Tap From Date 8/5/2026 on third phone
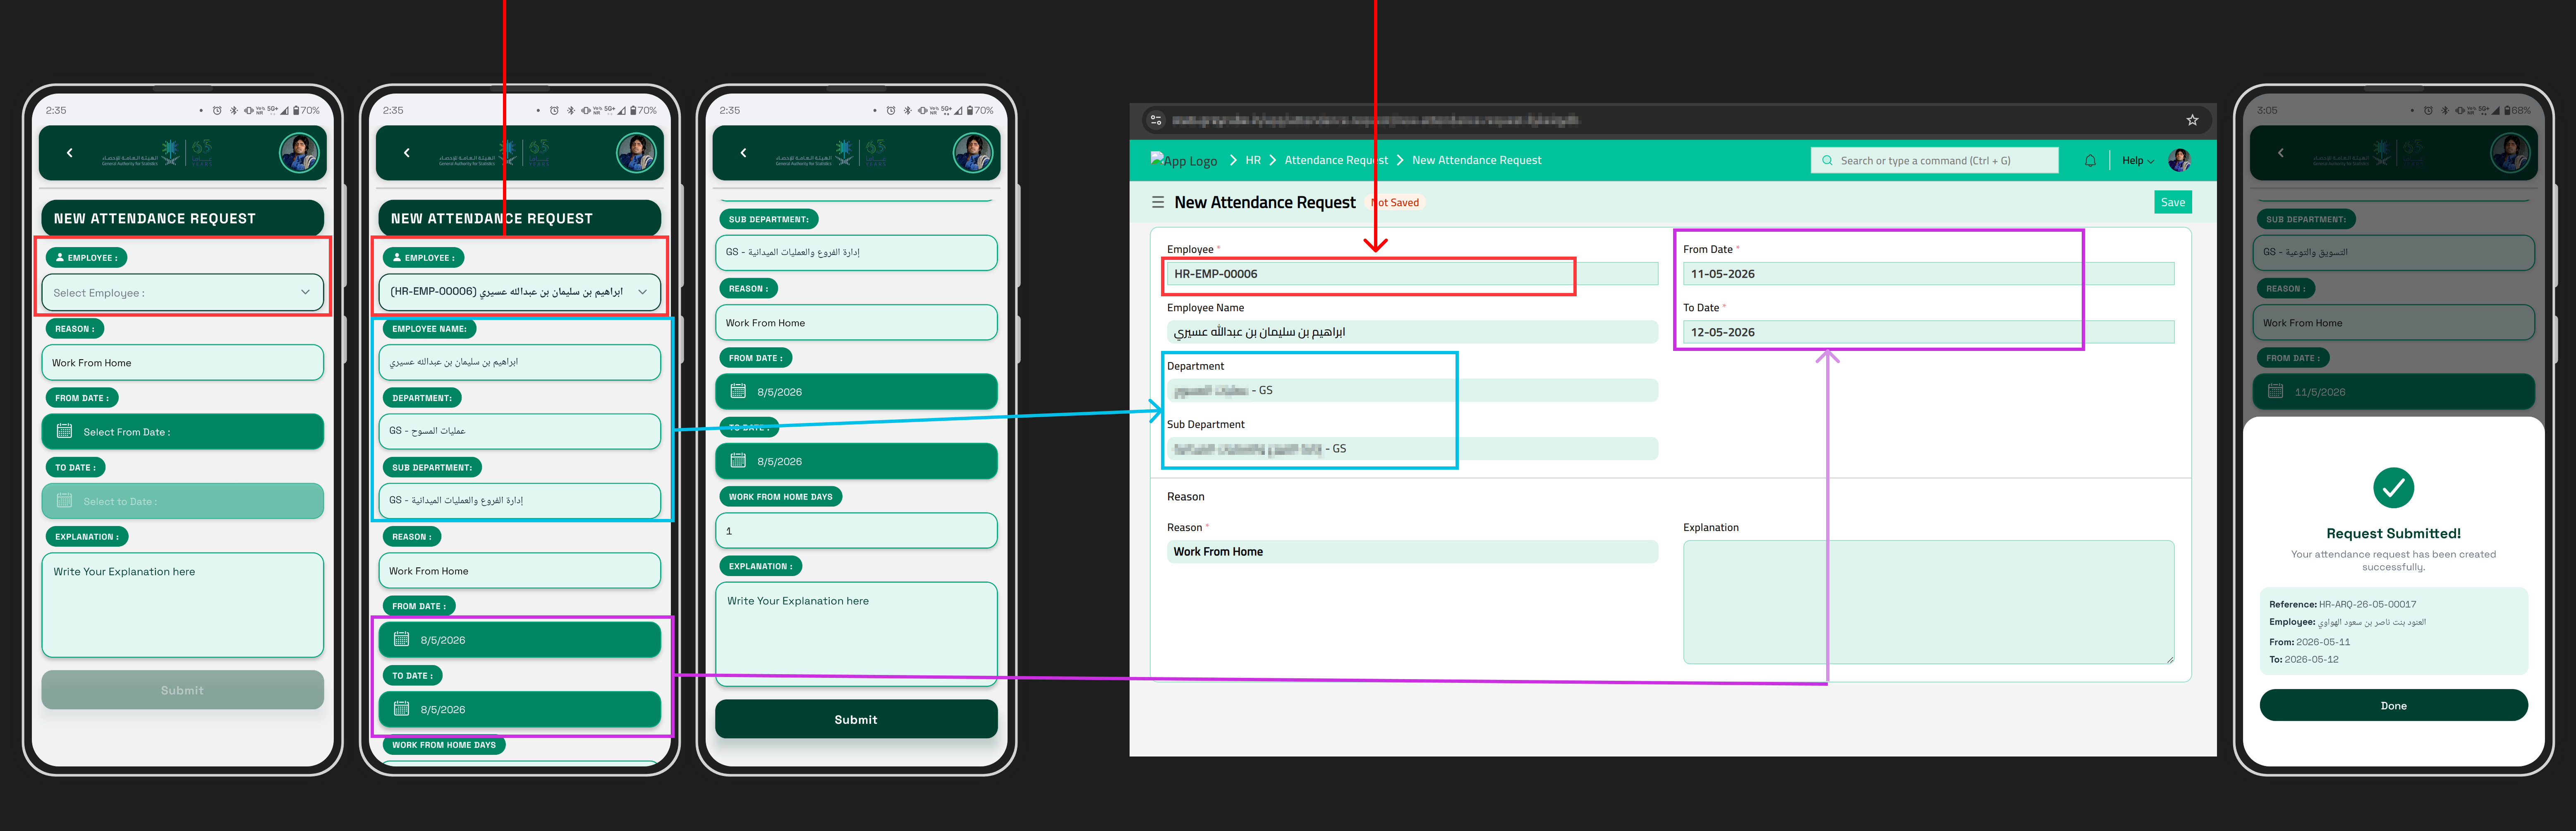The image size is (2576, 831). click(856, 392)
